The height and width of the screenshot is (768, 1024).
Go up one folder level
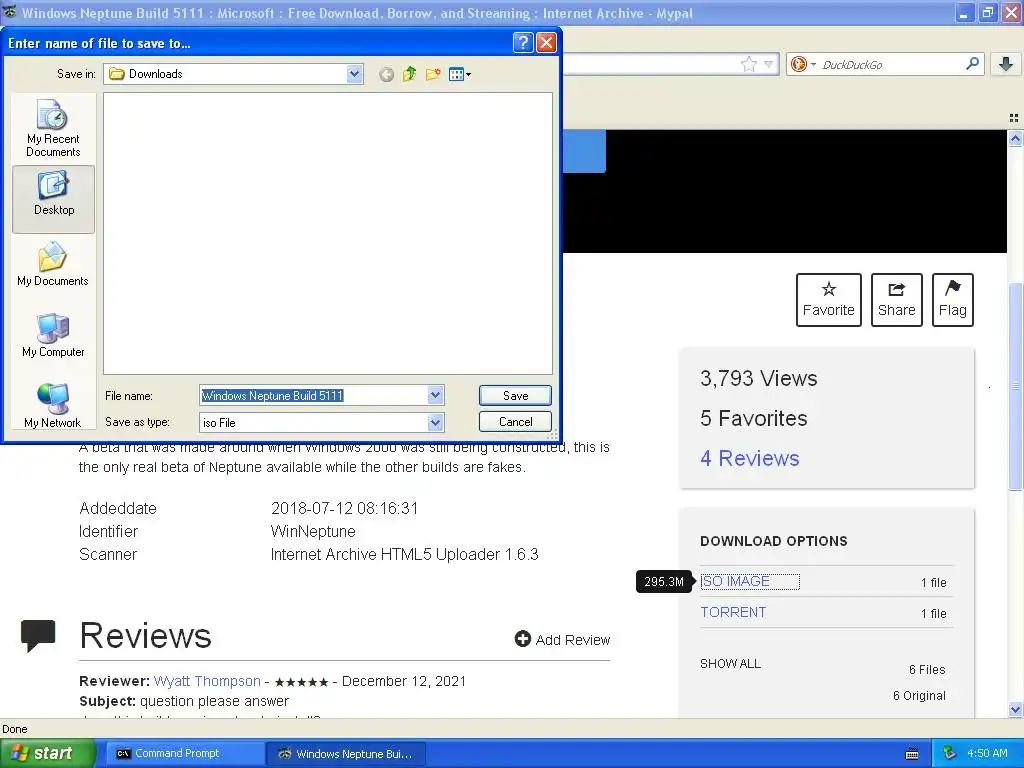(409, 74)
